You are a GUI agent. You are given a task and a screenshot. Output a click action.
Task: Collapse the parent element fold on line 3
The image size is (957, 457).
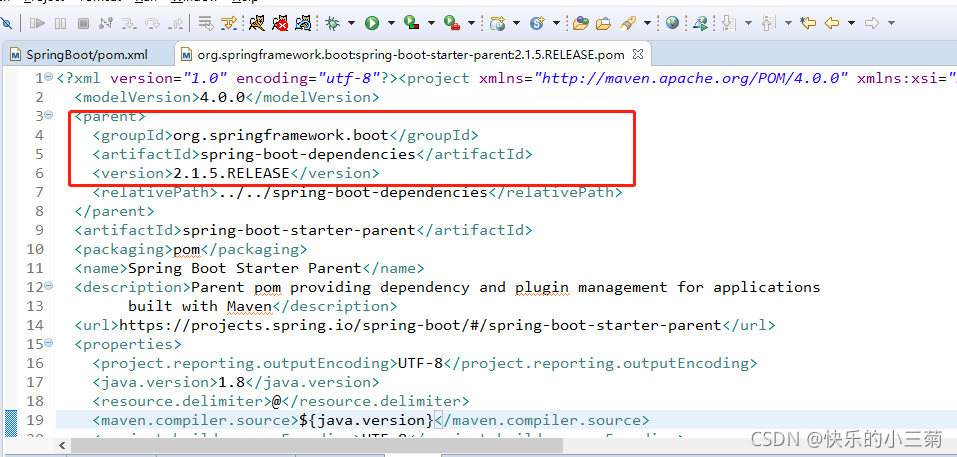coord(49,115)
